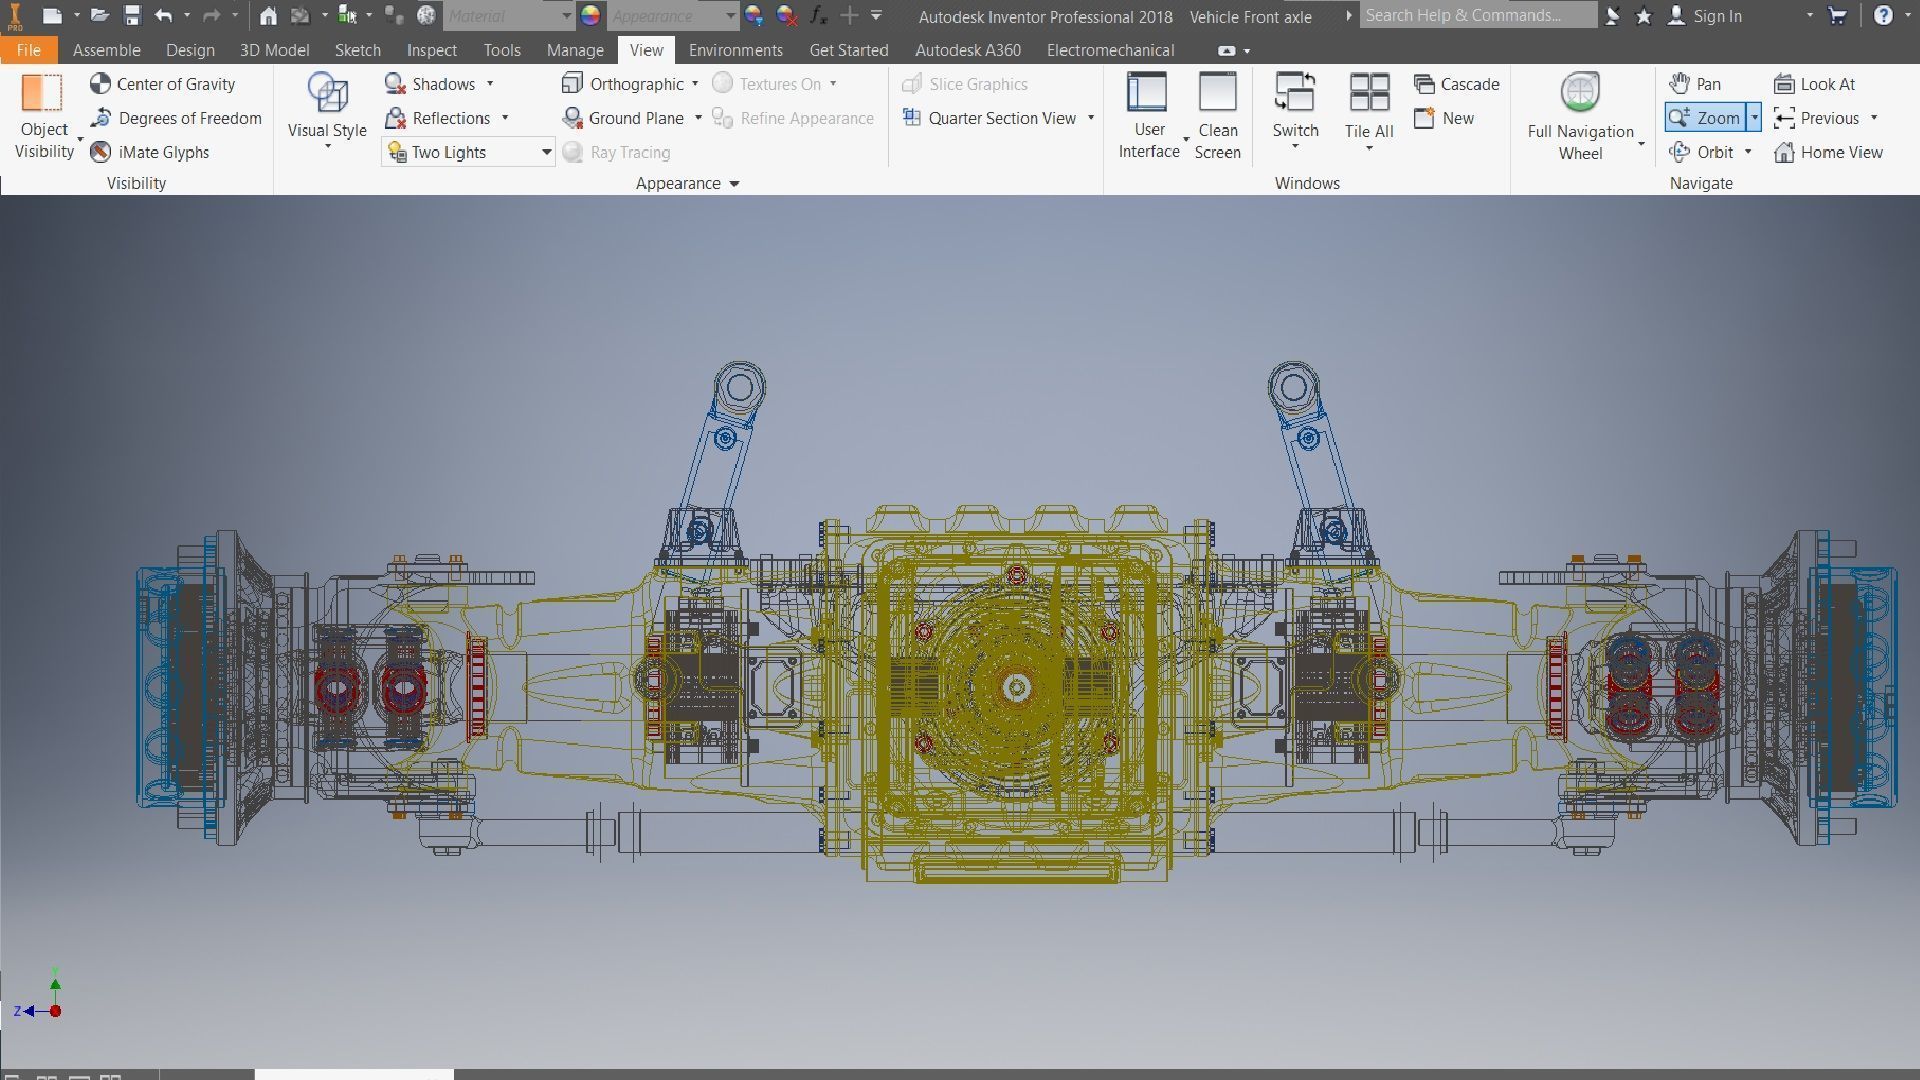This screenshot has height=1080, width=1920.
Task: Go to Home View
Action: [x=1828, y=152]
